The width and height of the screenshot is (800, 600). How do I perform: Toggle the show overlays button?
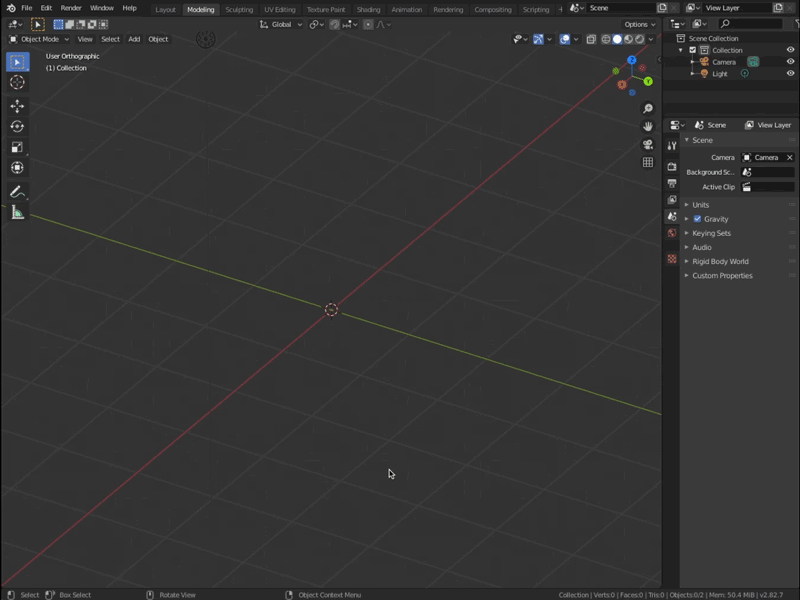click(564, 39)
